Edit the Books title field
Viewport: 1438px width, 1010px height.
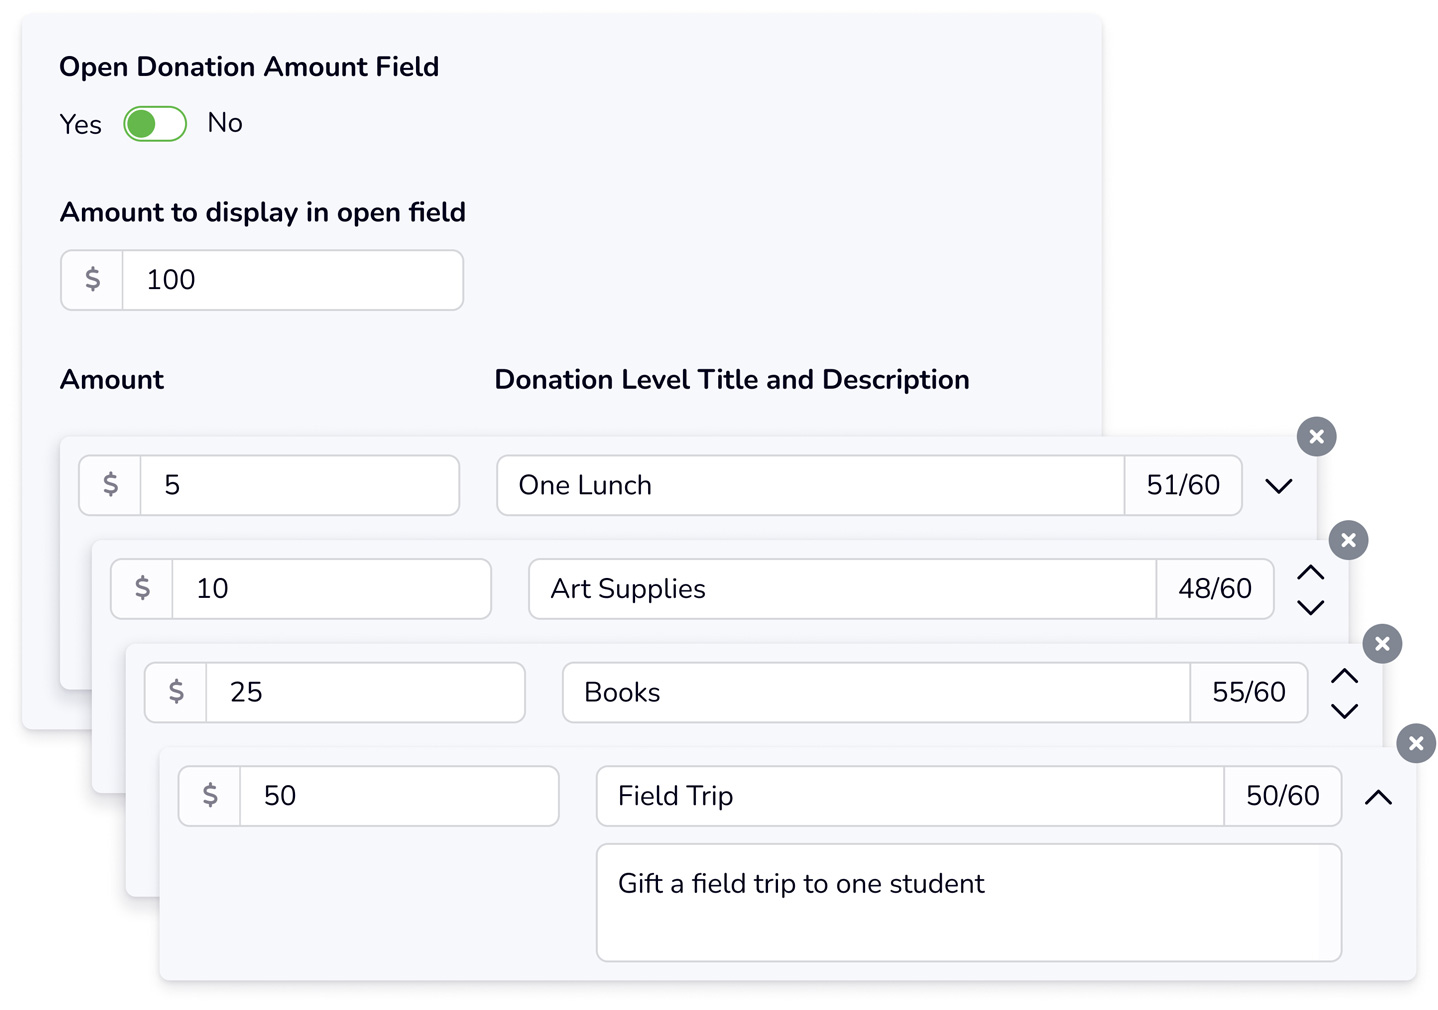(876, 692)
